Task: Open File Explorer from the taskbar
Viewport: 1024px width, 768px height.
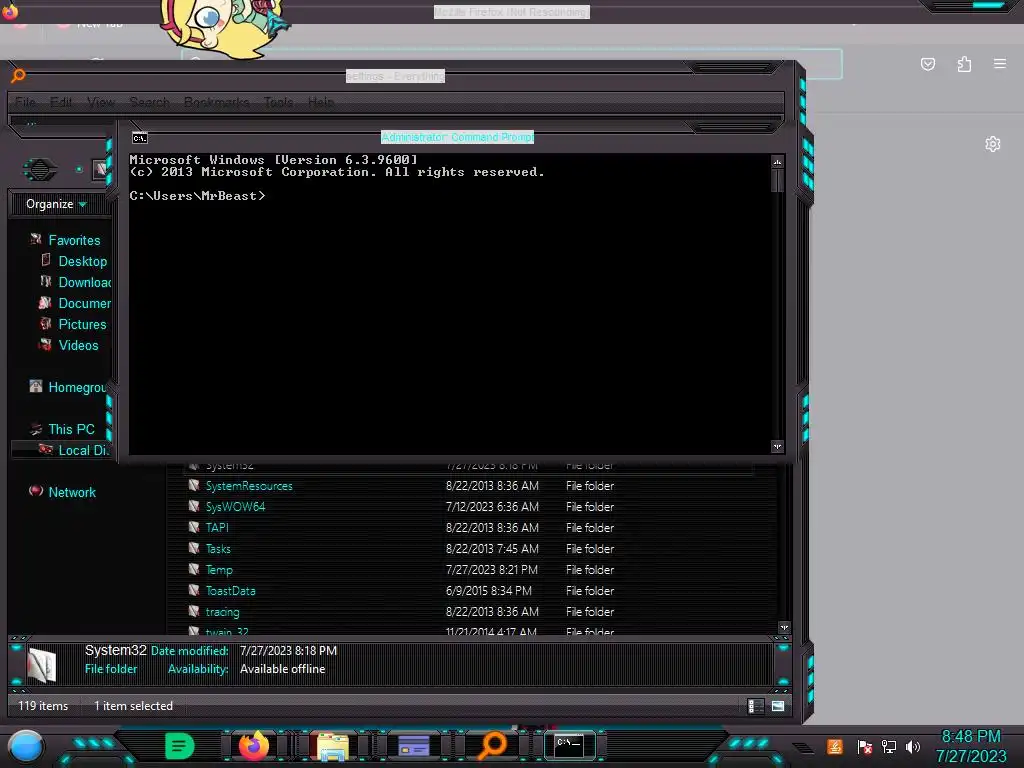Action: click(332, 747)
